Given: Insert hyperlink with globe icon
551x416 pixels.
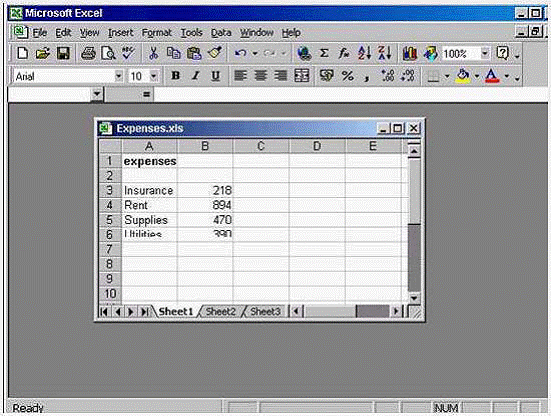Looking at the screenshot, I should [x=304, y=53].
